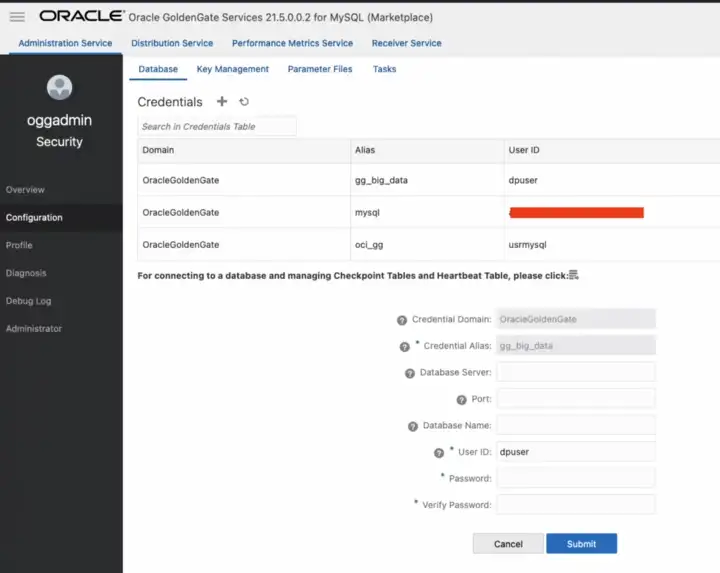Select the gg_big_data alias cell
Image resolution: width=720 pixels, height=573 pixels.
[x=427, y=180]
